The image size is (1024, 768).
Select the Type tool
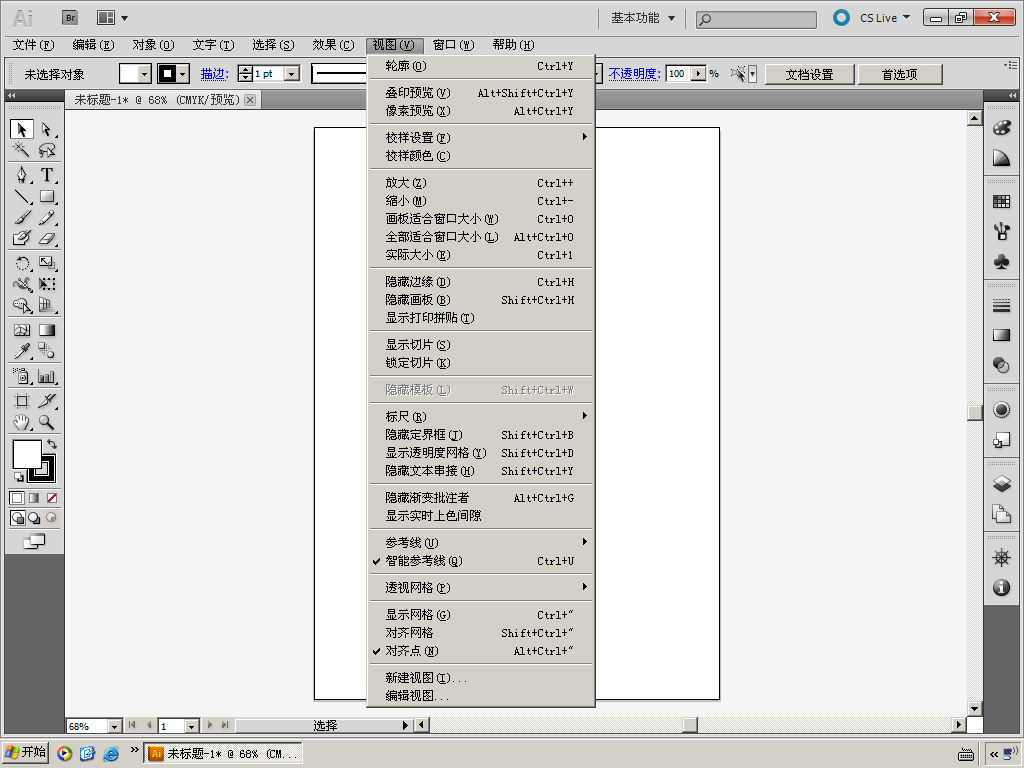click(46, 175)
